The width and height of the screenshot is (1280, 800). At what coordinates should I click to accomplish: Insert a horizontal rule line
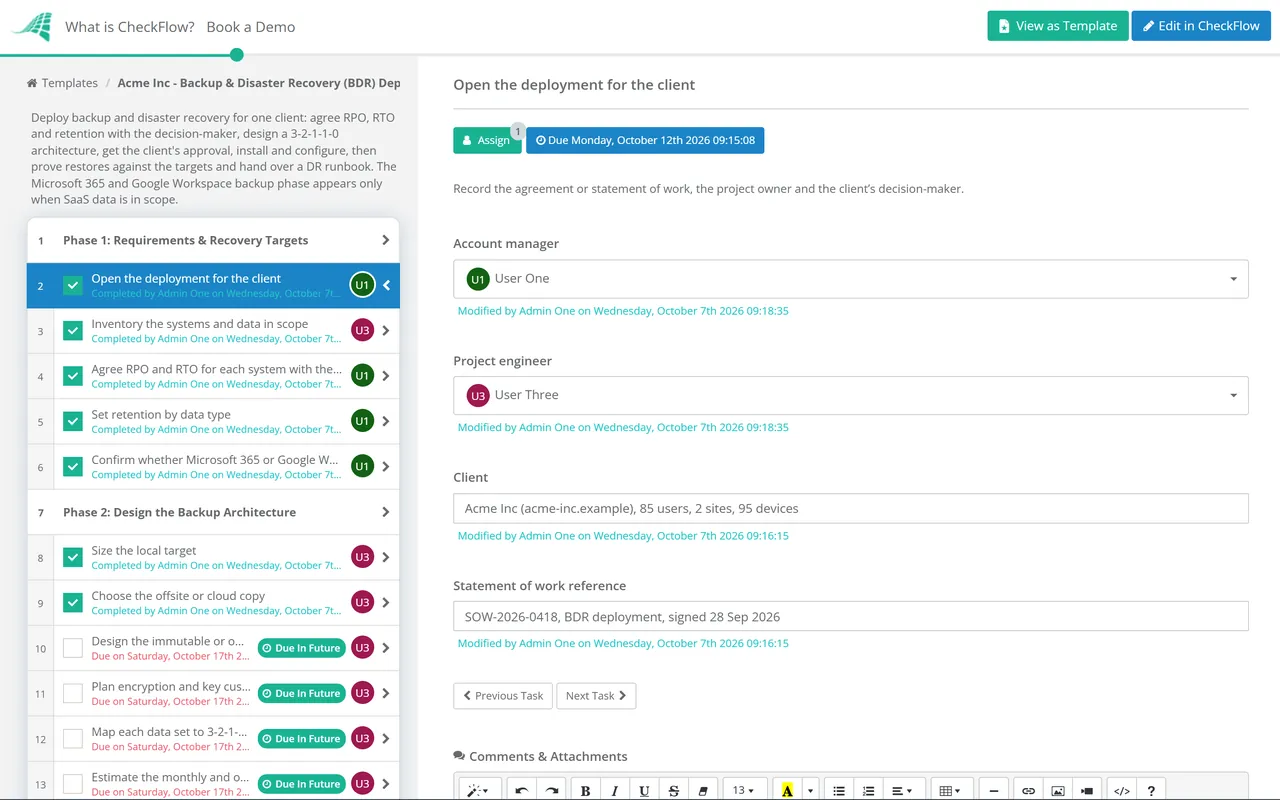(x=994, y=790)
